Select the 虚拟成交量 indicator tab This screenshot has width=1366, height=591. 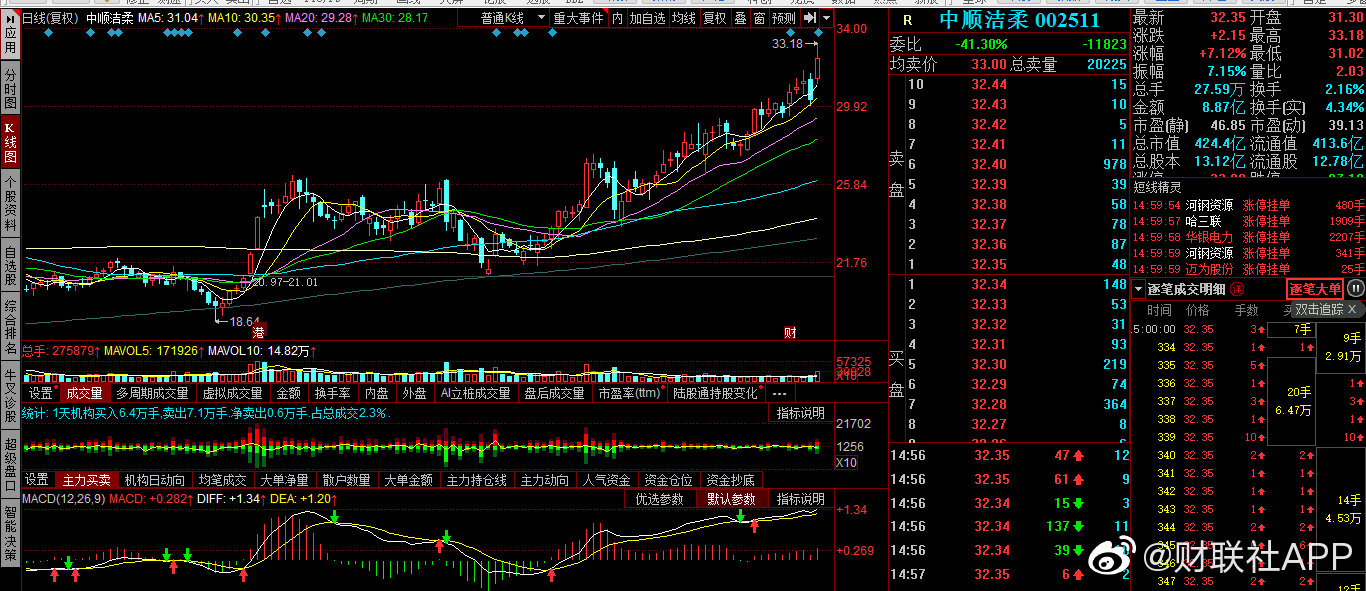[x=233, y=394]
